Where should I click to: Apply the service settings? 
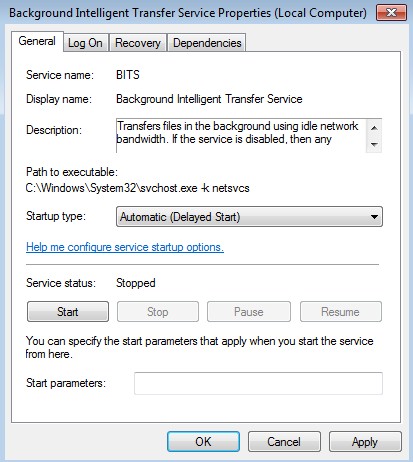point(365,442)
